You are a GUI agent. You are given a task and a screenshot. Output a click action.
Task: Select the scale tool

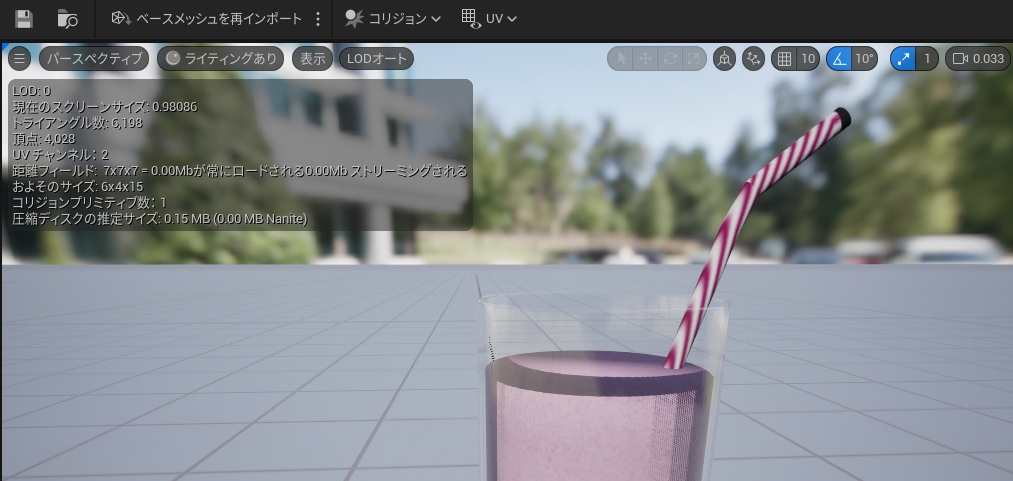[694, 59]
